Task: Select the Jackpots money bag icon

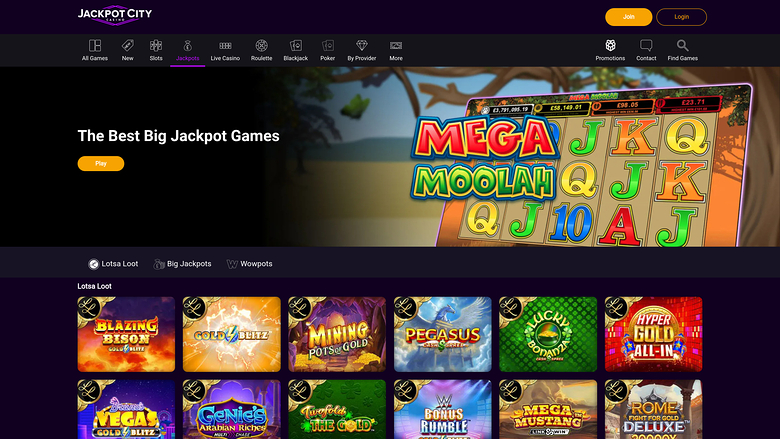Action: (188, 46)
